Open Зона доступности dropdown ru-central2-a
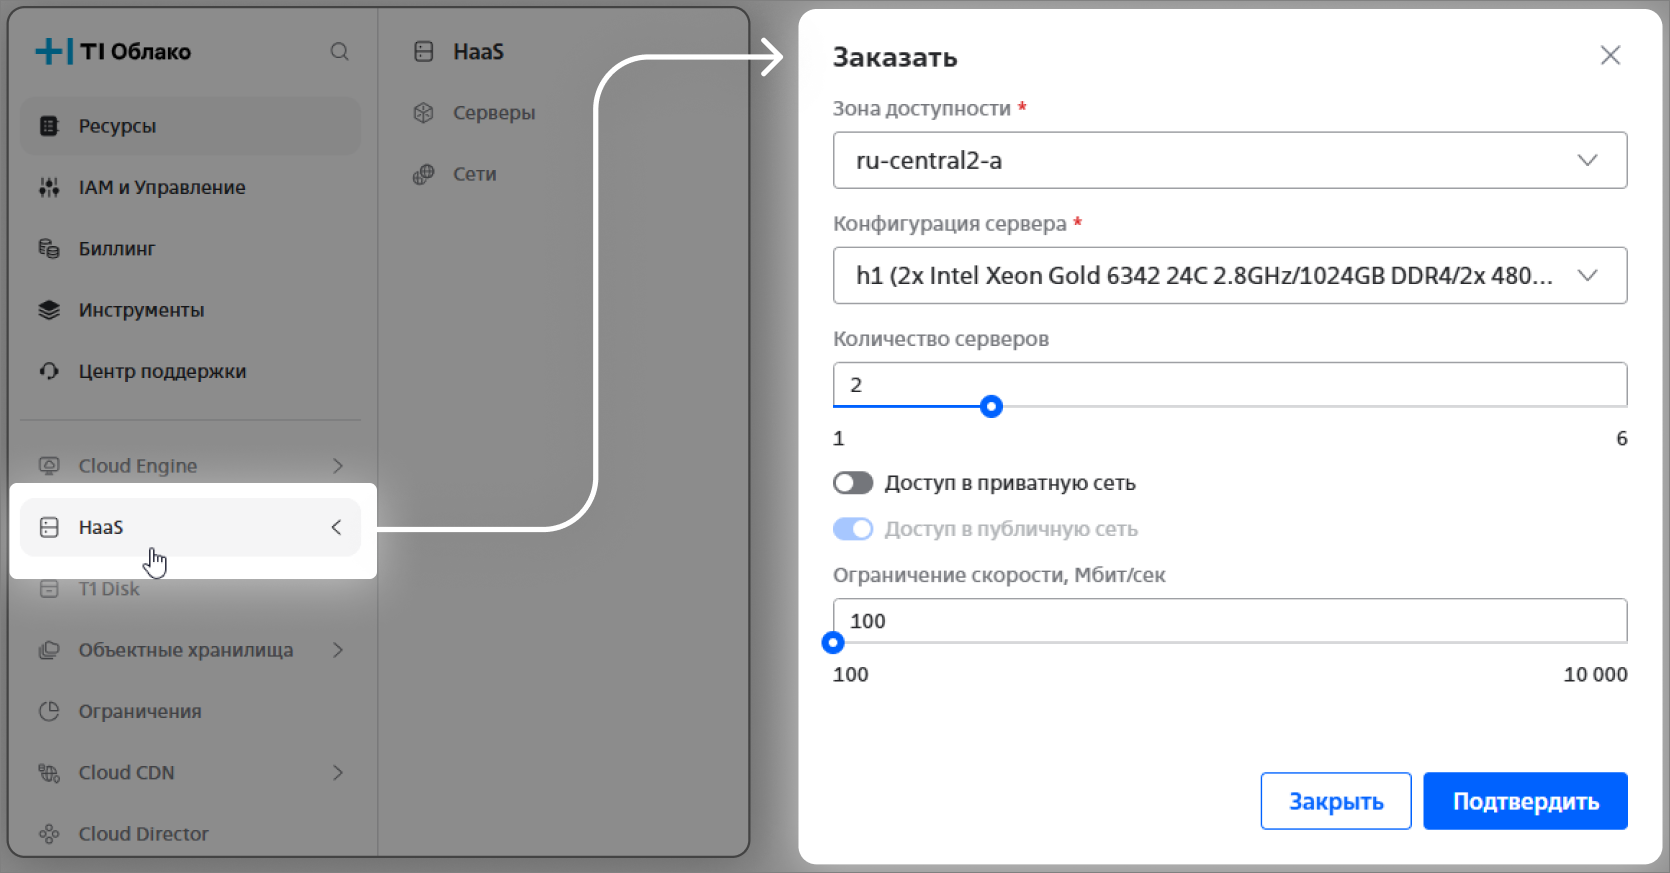 1229,160
